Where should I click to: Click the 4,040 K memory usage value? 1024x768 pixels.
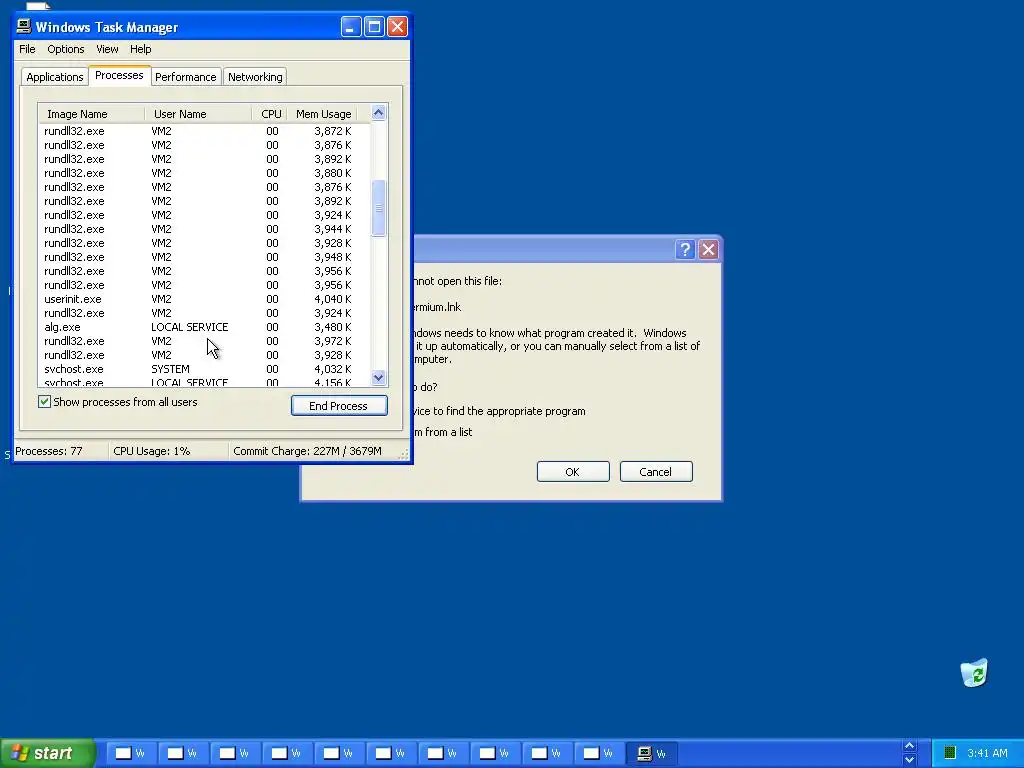(x=332, y=299)
